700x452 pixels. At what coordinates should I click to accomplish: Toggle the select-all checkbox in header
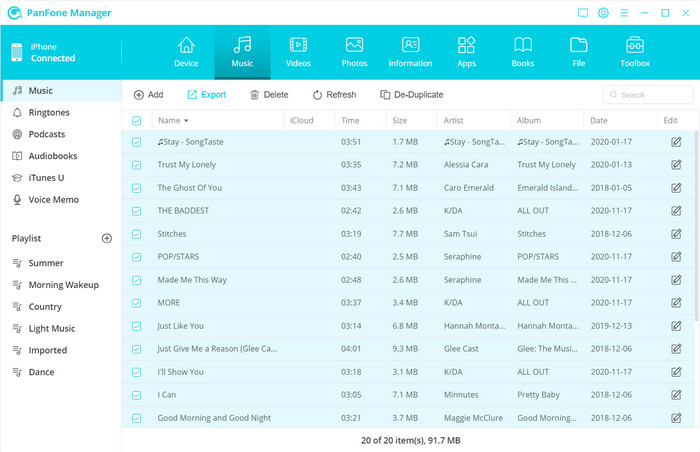(x=137, y=121)
